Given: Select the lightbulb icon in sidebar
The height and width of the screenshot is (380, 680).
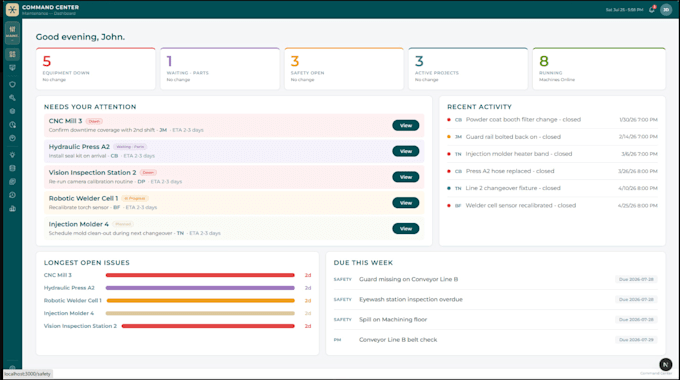Looking at the screenshot, I should click(x=12, y=155).
